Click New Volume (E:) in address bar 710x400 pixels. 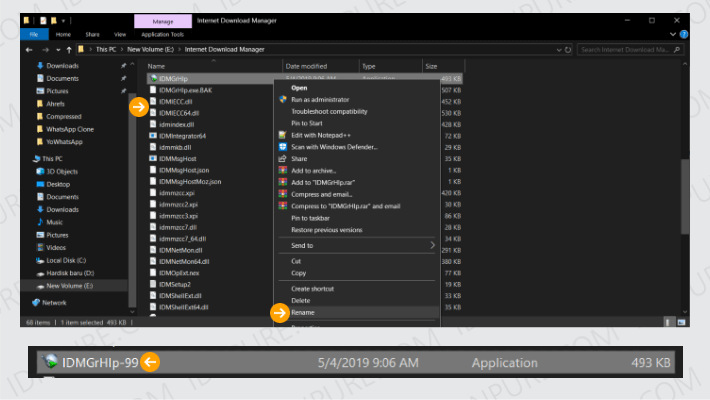(x=150, y=49)
